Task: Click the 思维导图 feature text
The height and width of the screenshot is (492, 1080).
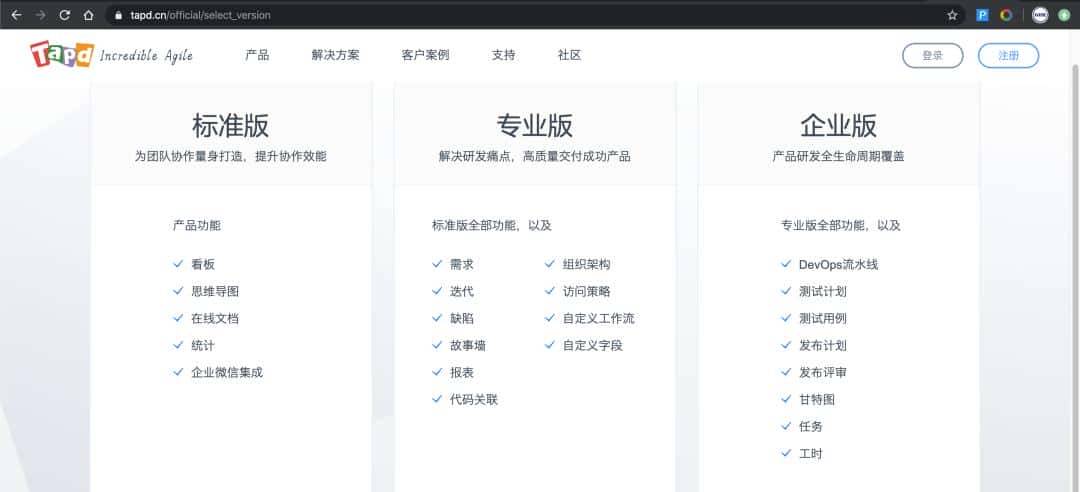Action: coord(215,291)
